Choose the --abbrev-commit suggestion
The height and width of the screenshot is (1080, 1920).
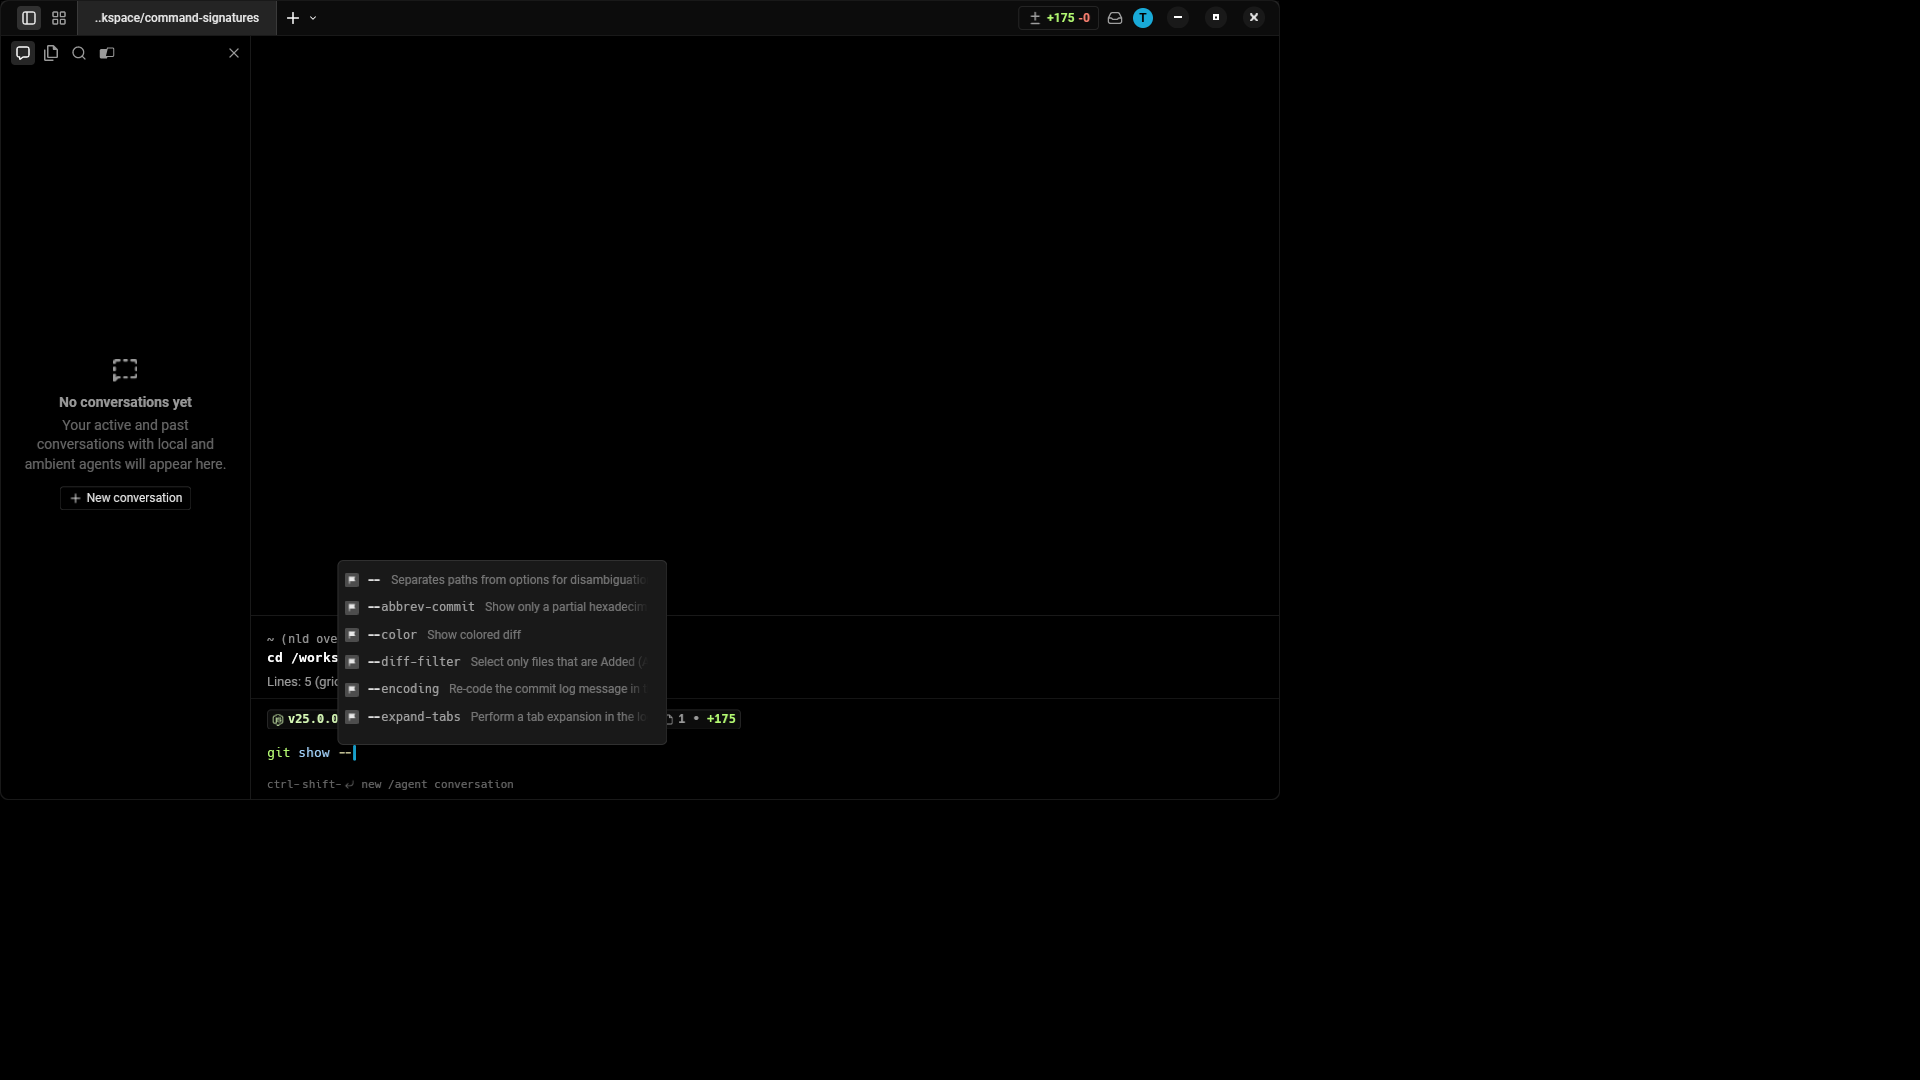click(x=502, y=607)
